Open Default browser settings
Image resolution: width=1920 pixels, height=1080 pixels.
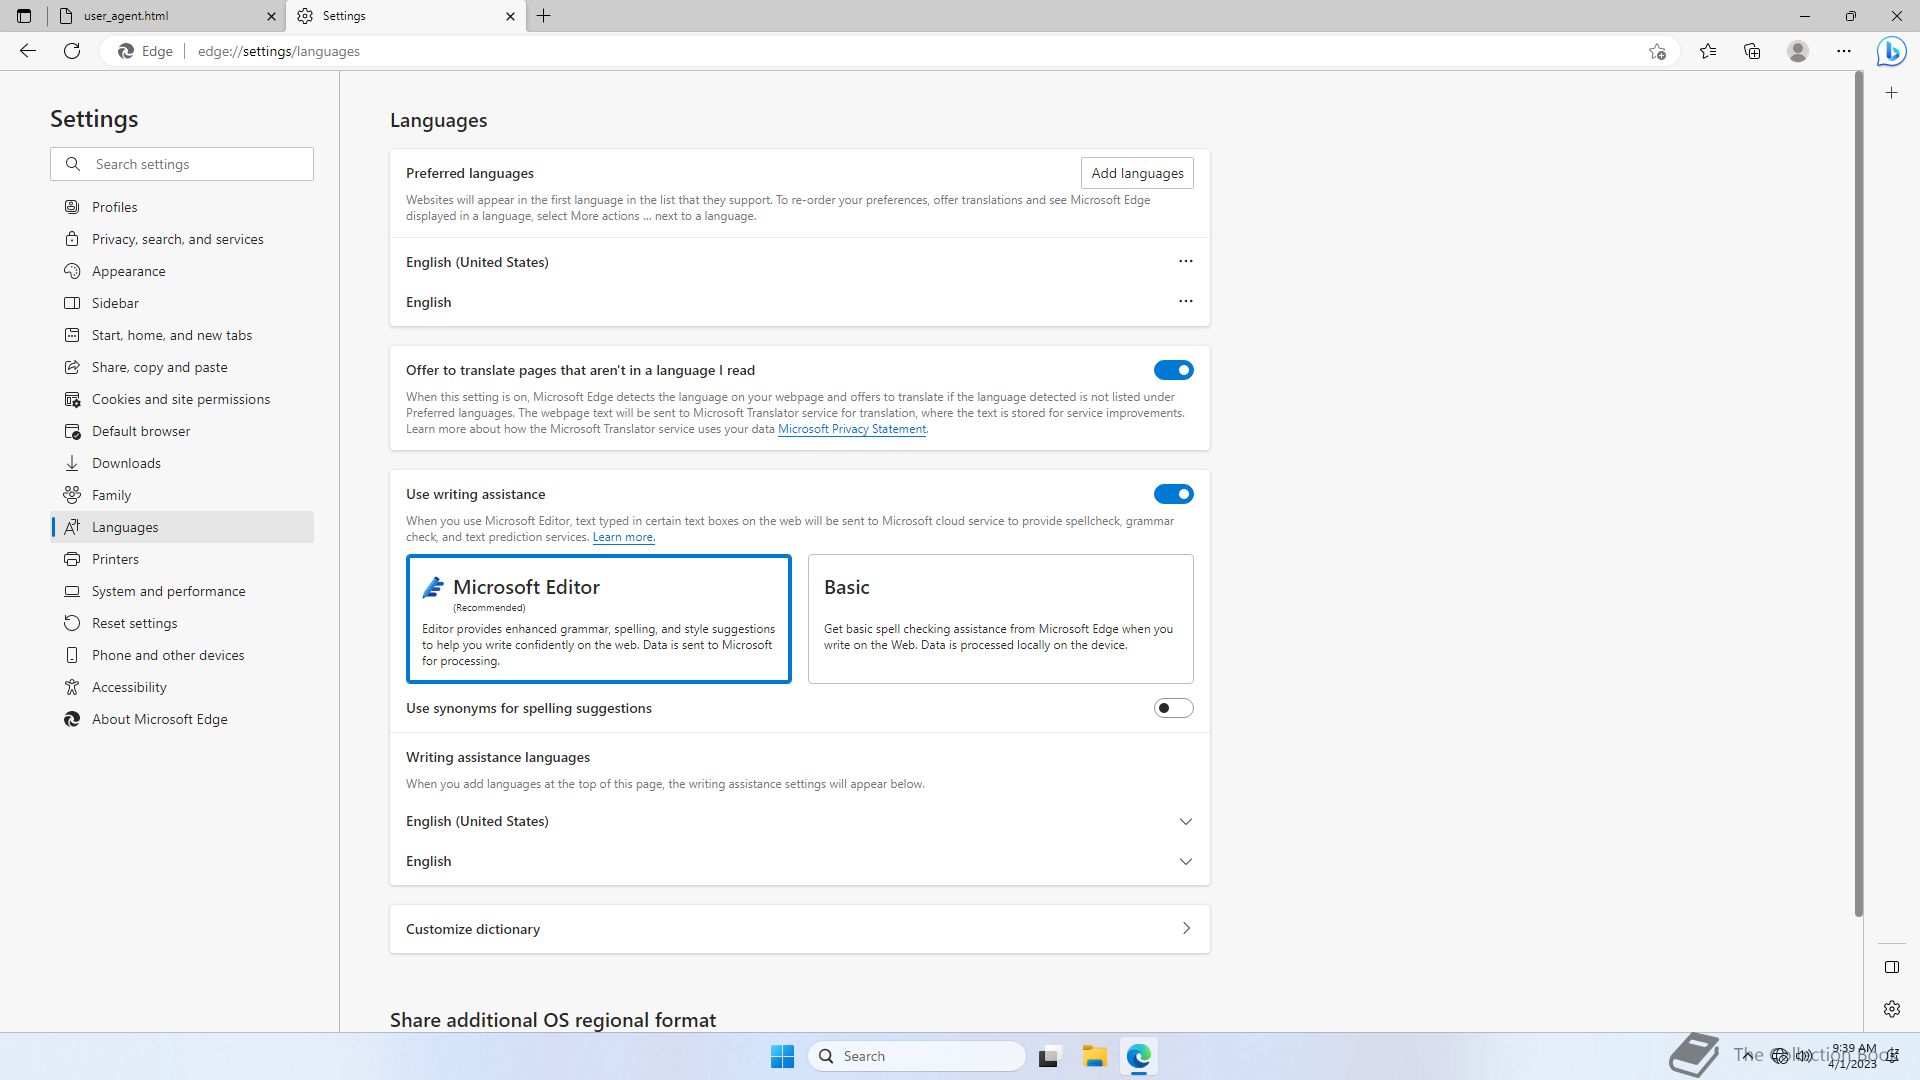coord(182,431)
